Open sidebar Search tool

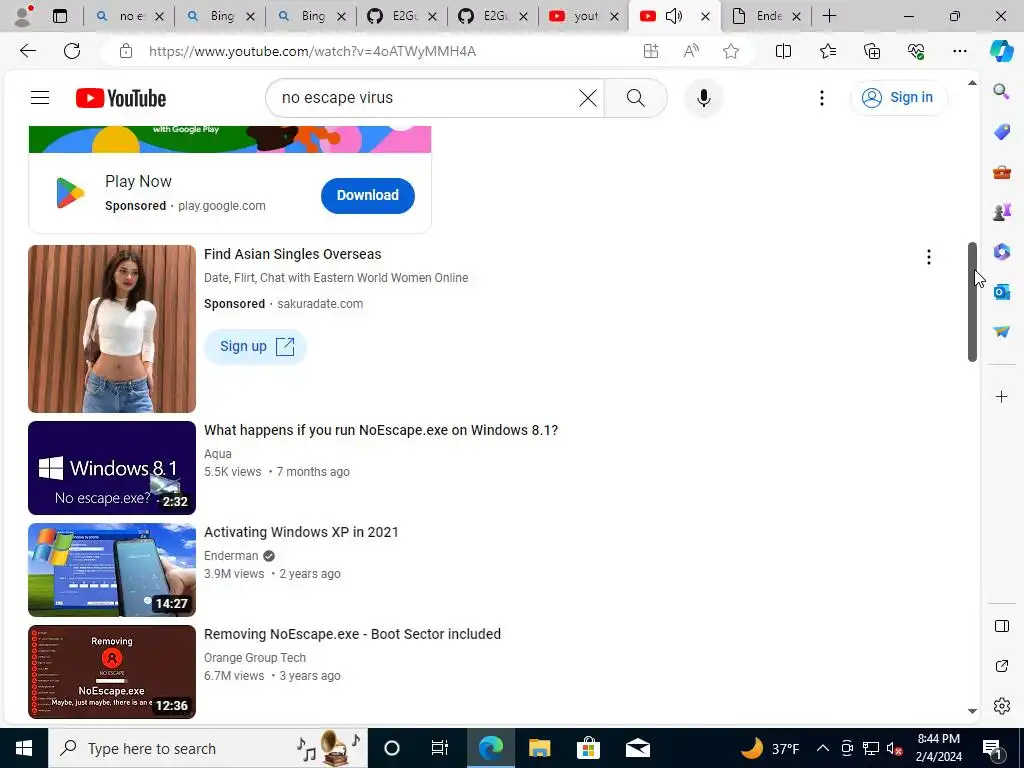point(1001,91)
